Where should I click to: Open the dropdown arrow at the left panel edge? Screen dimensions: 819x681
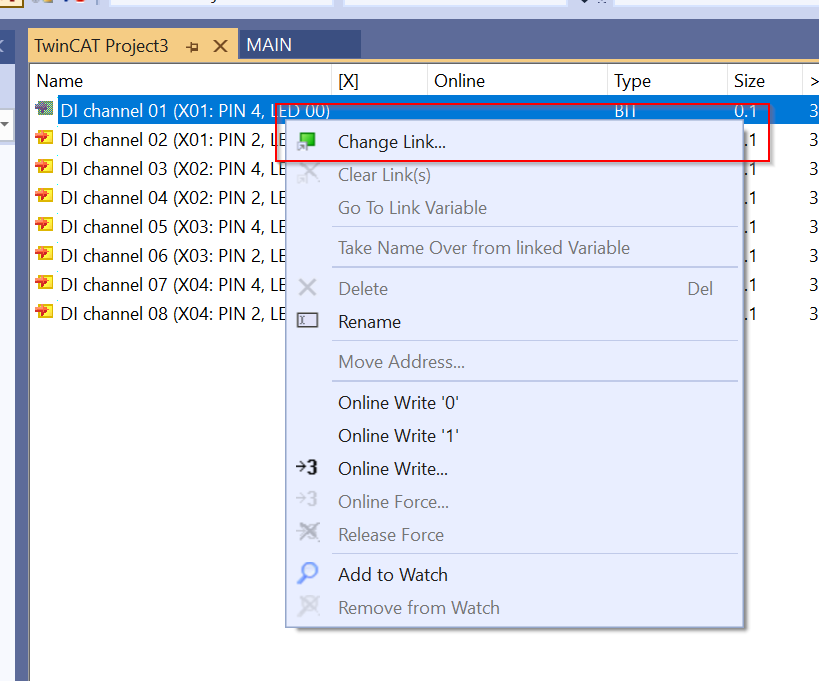click(5, 124)
